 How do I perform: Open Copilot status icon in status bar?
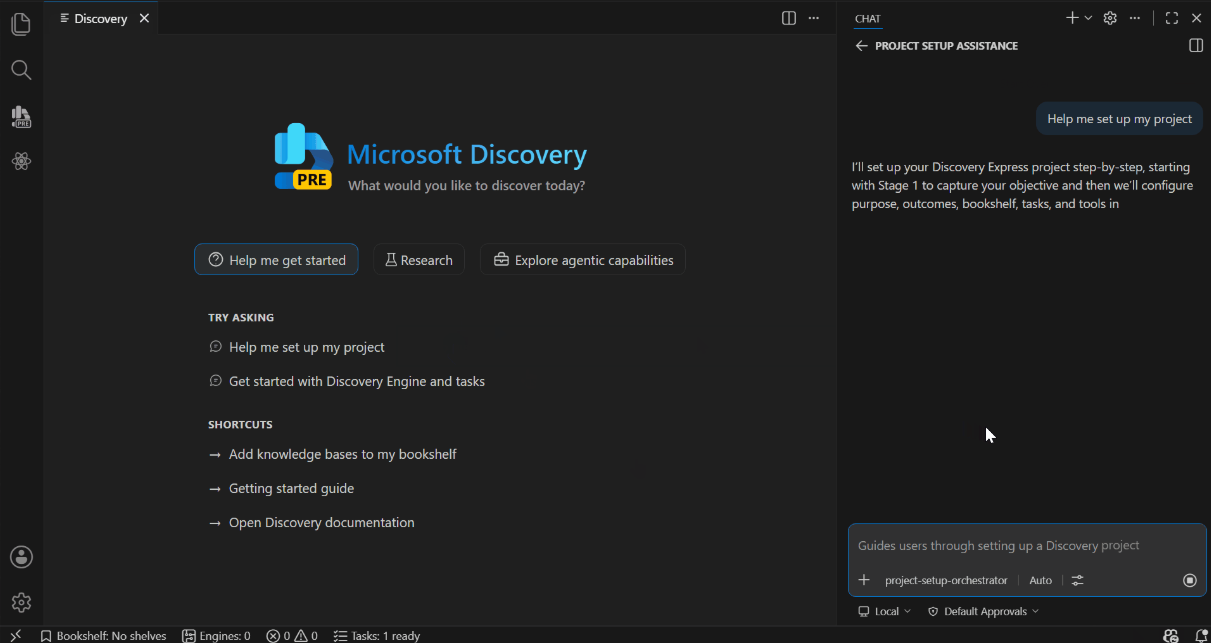[x=1171, y=635]
